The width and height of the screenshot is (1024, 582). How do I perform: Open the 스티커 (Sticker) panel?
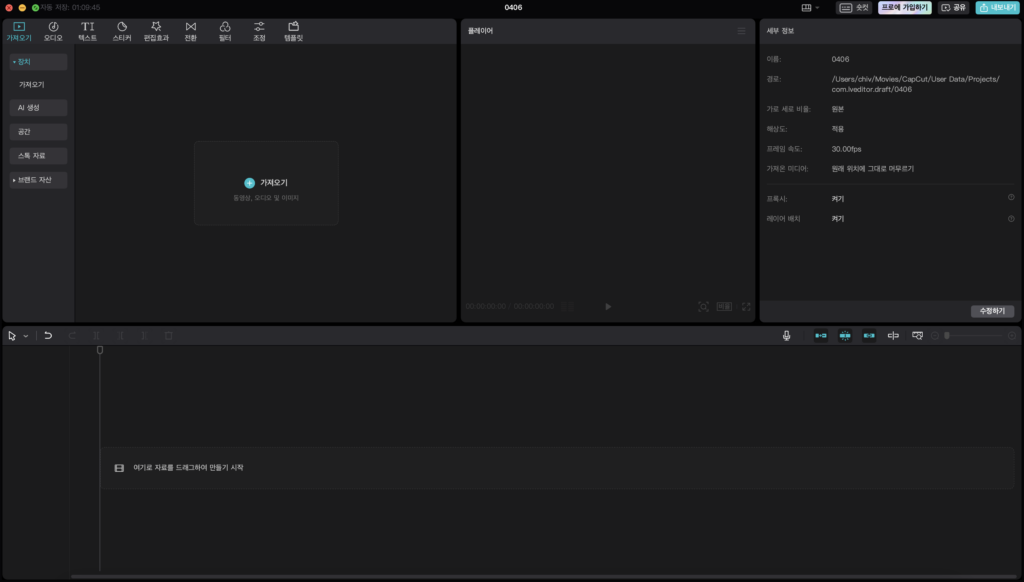click(x=122, y=31)
